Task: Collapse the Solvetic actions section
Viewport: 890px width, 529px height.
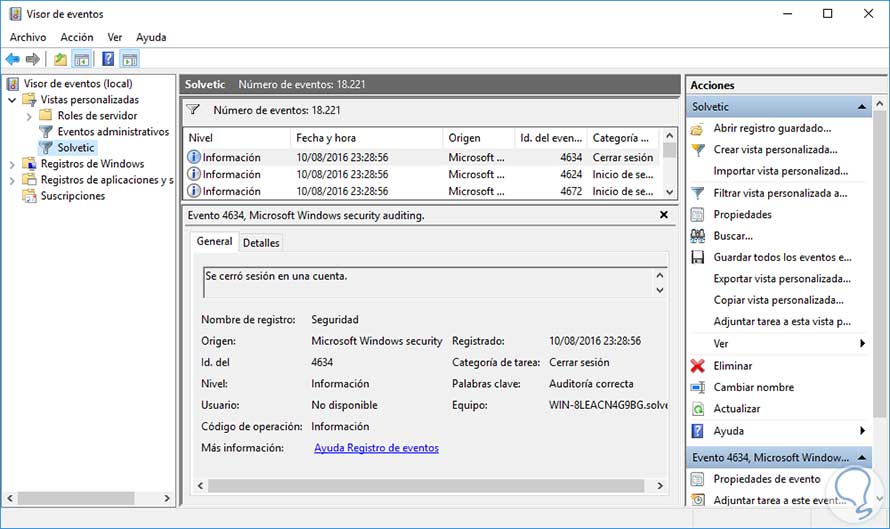Action: [862, 107]
